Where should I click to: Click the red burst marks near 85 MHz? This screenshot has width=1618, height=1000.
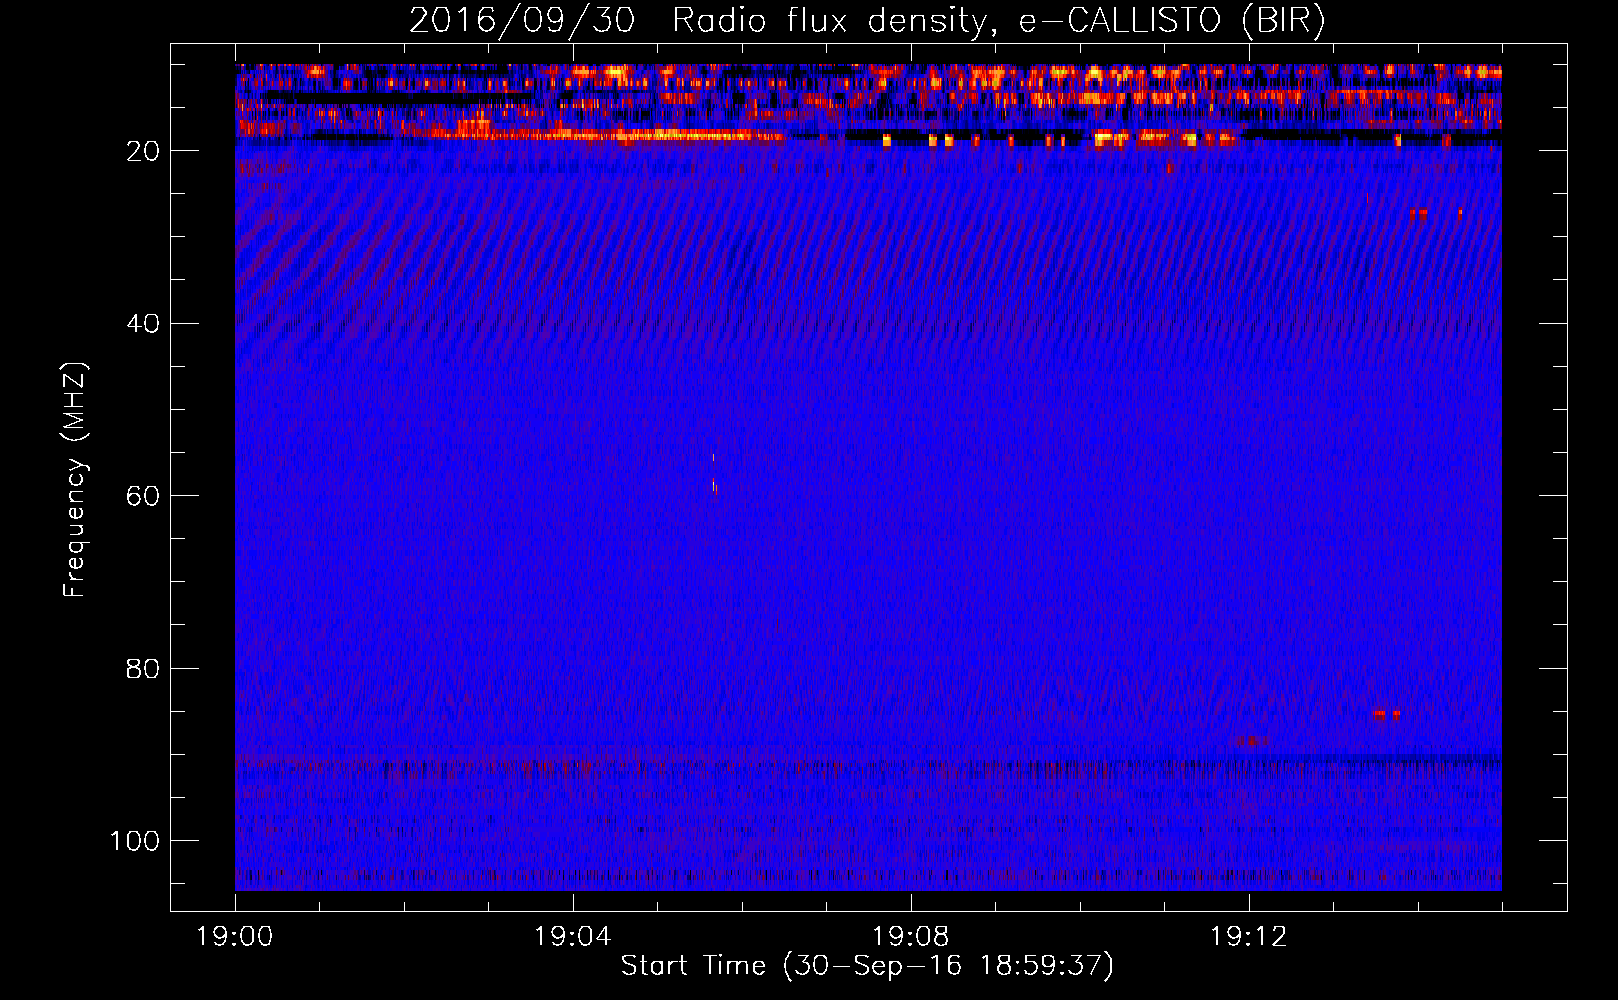1387,714
